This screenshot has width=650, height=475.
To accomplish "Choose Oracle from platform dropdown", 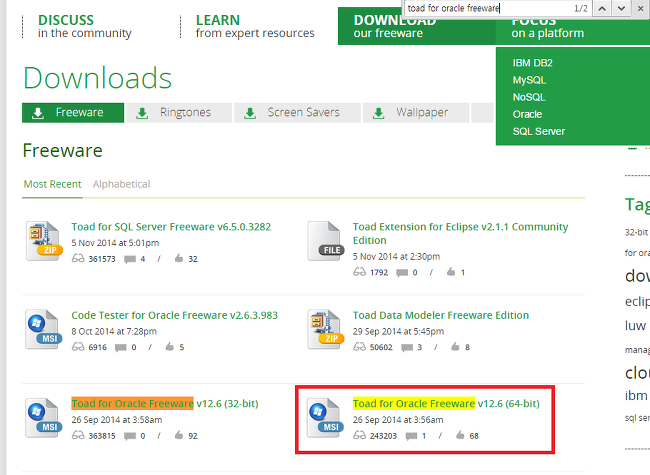I will pyautogui.click(x=527, y=114).
